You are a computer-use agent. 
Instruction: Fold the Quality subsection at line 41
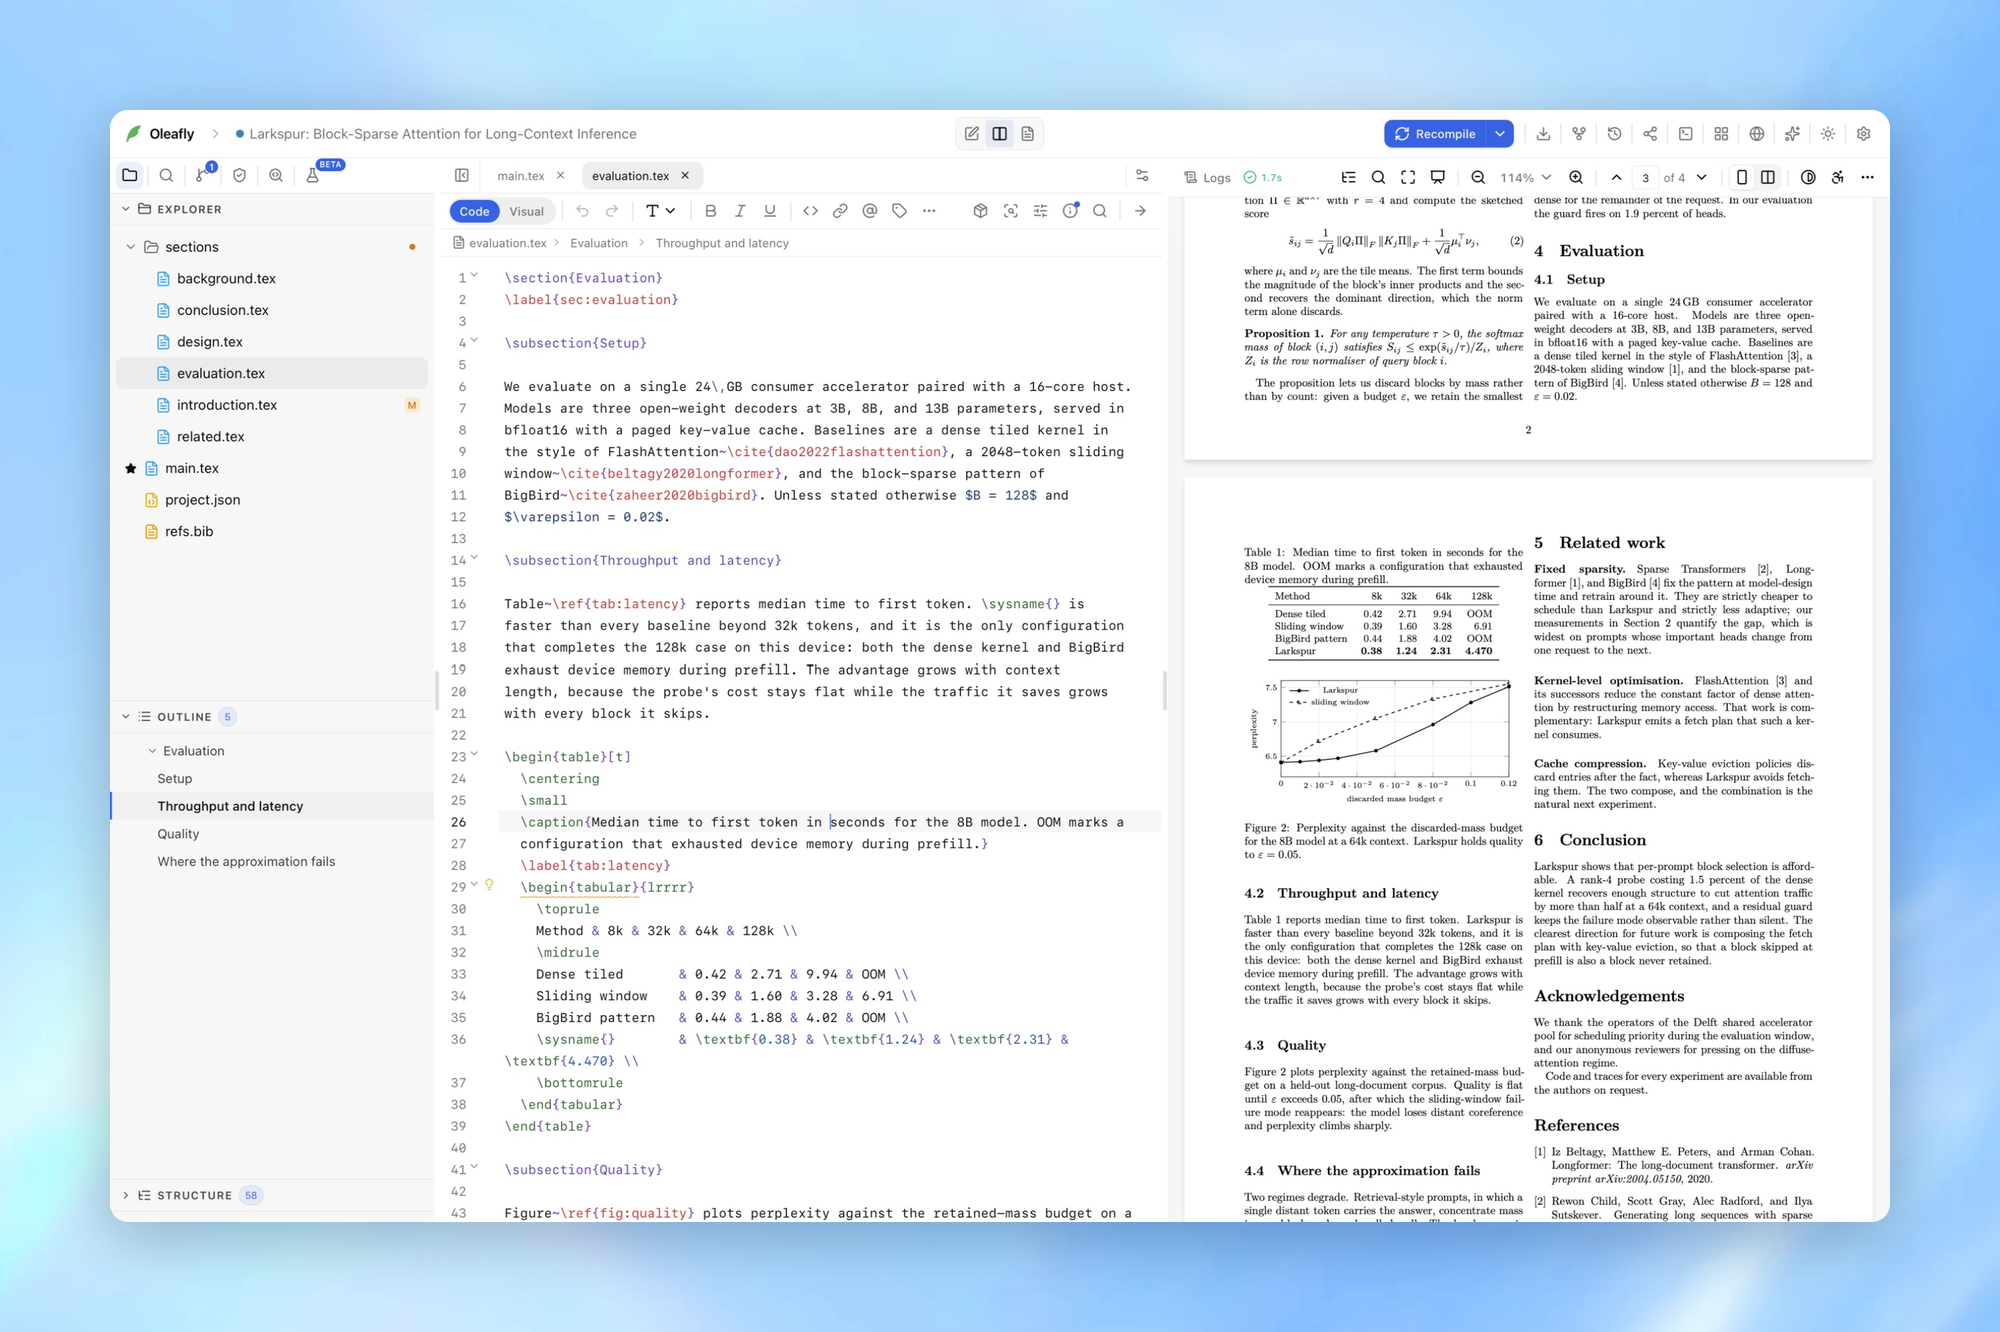pos(475,1168)
